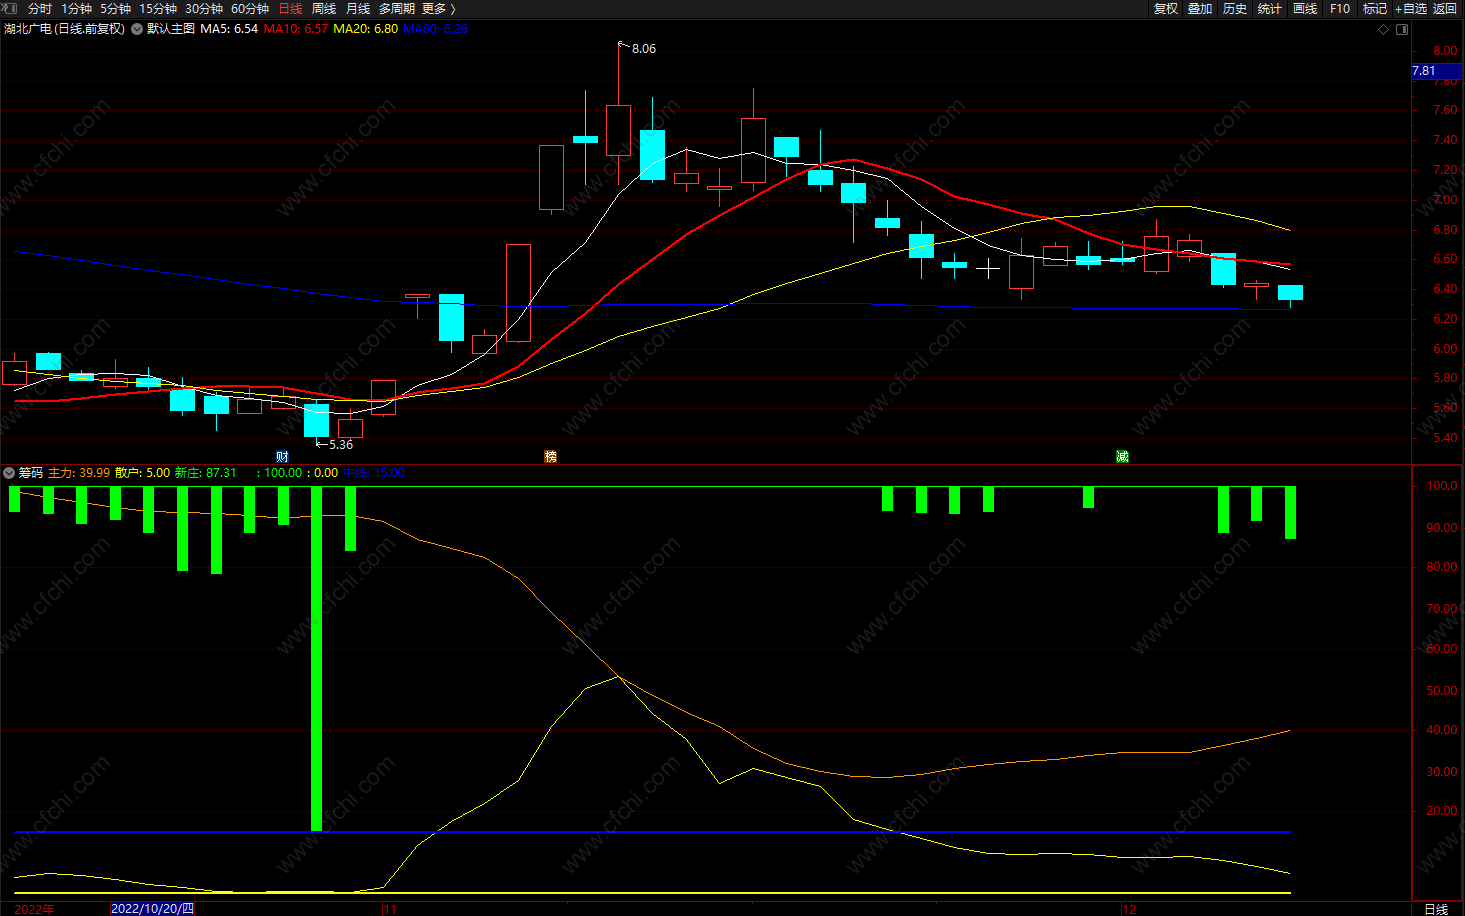Image resolution: width=1465 pixels, height=916 pixels.
Task: Click the 主力: 39.99 value
Action: pyautogui.click(x=79, y=473)
